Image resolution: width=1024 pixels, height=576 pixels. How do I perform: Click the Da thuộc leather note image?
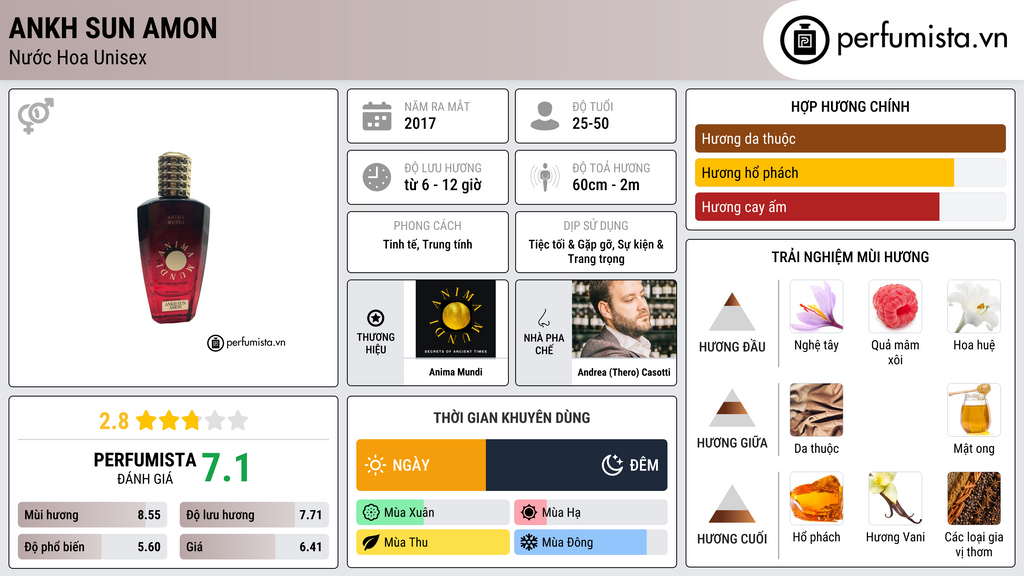(x=816, y=410)
